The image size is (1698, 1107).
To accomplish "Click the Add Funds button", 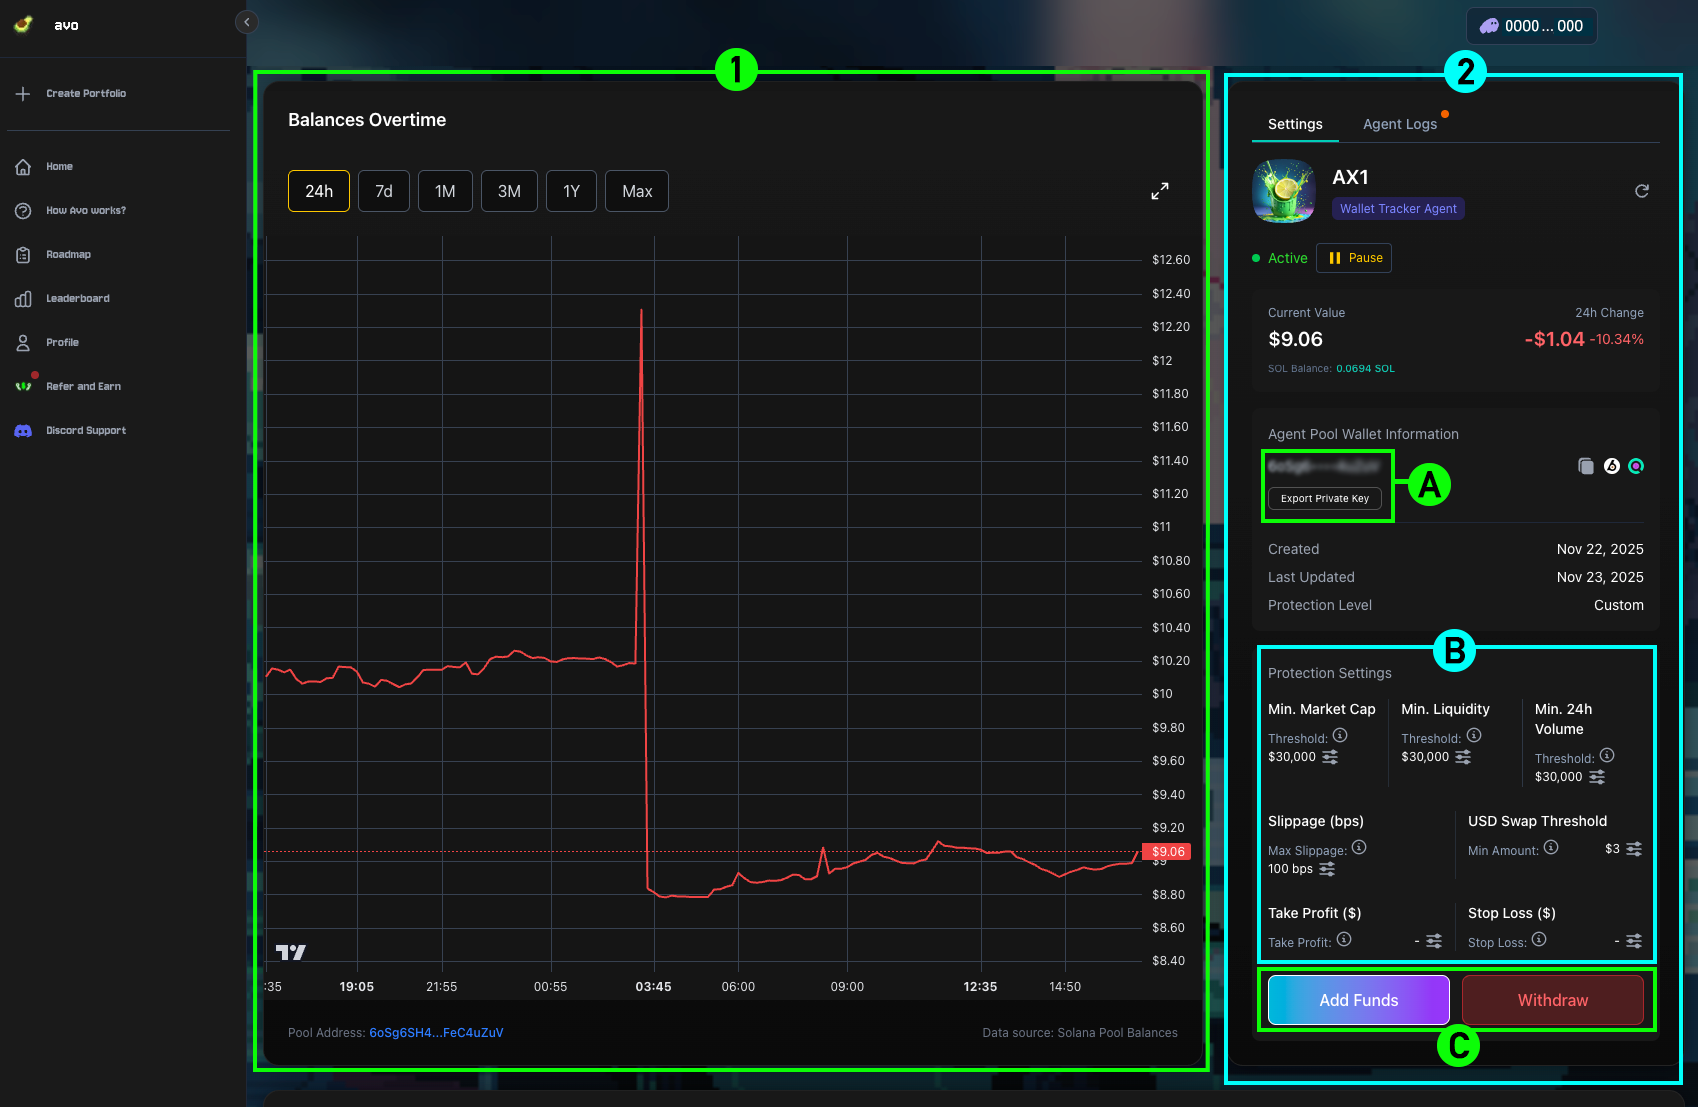I will (1358, 1000).
